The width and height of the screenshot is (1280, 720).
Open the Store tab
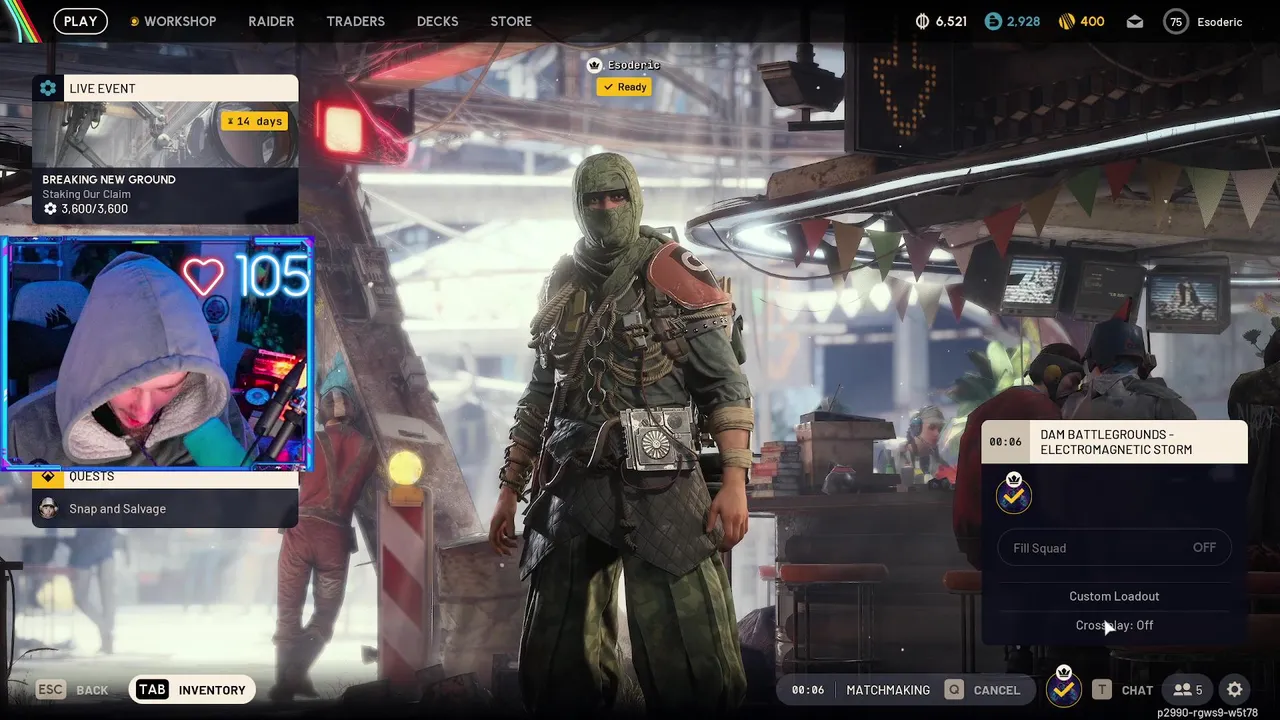pyautogui.click(x=511, y=21)
